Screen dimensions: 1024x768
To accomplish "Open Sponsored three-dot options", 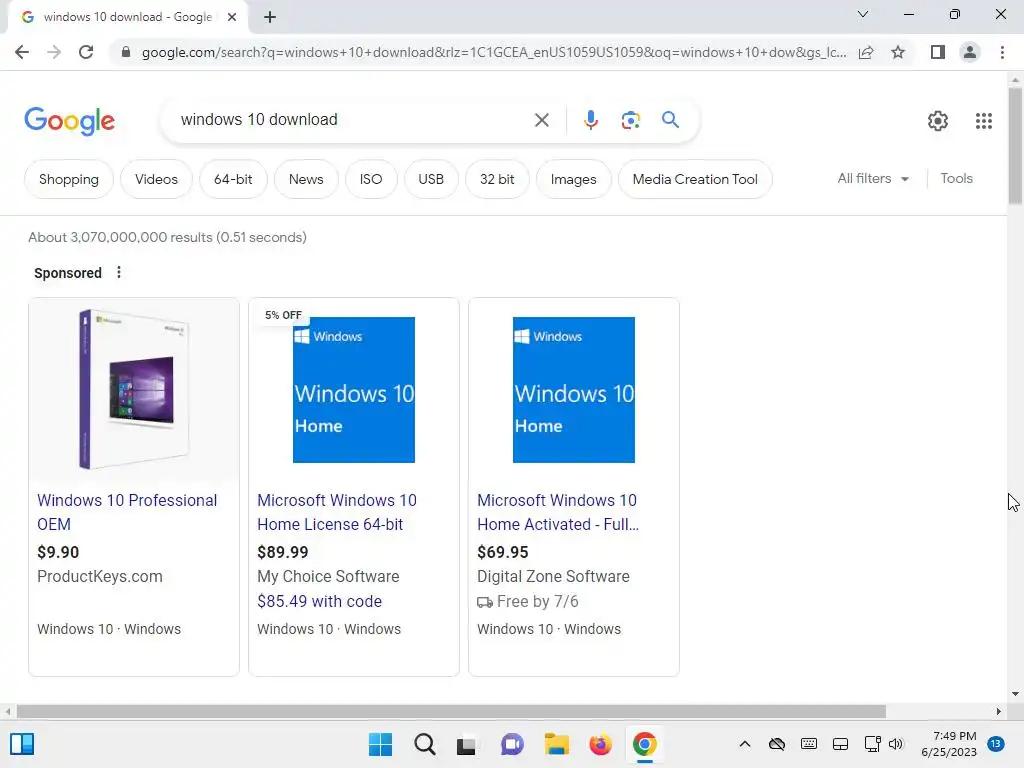I will tap(119, 272).
